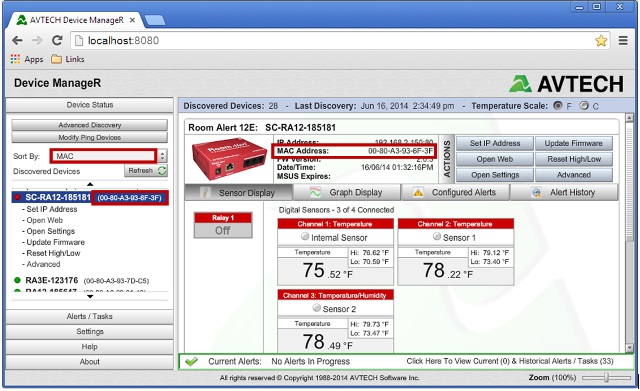Click the browser forward arrow

click(x=37, y=40)
